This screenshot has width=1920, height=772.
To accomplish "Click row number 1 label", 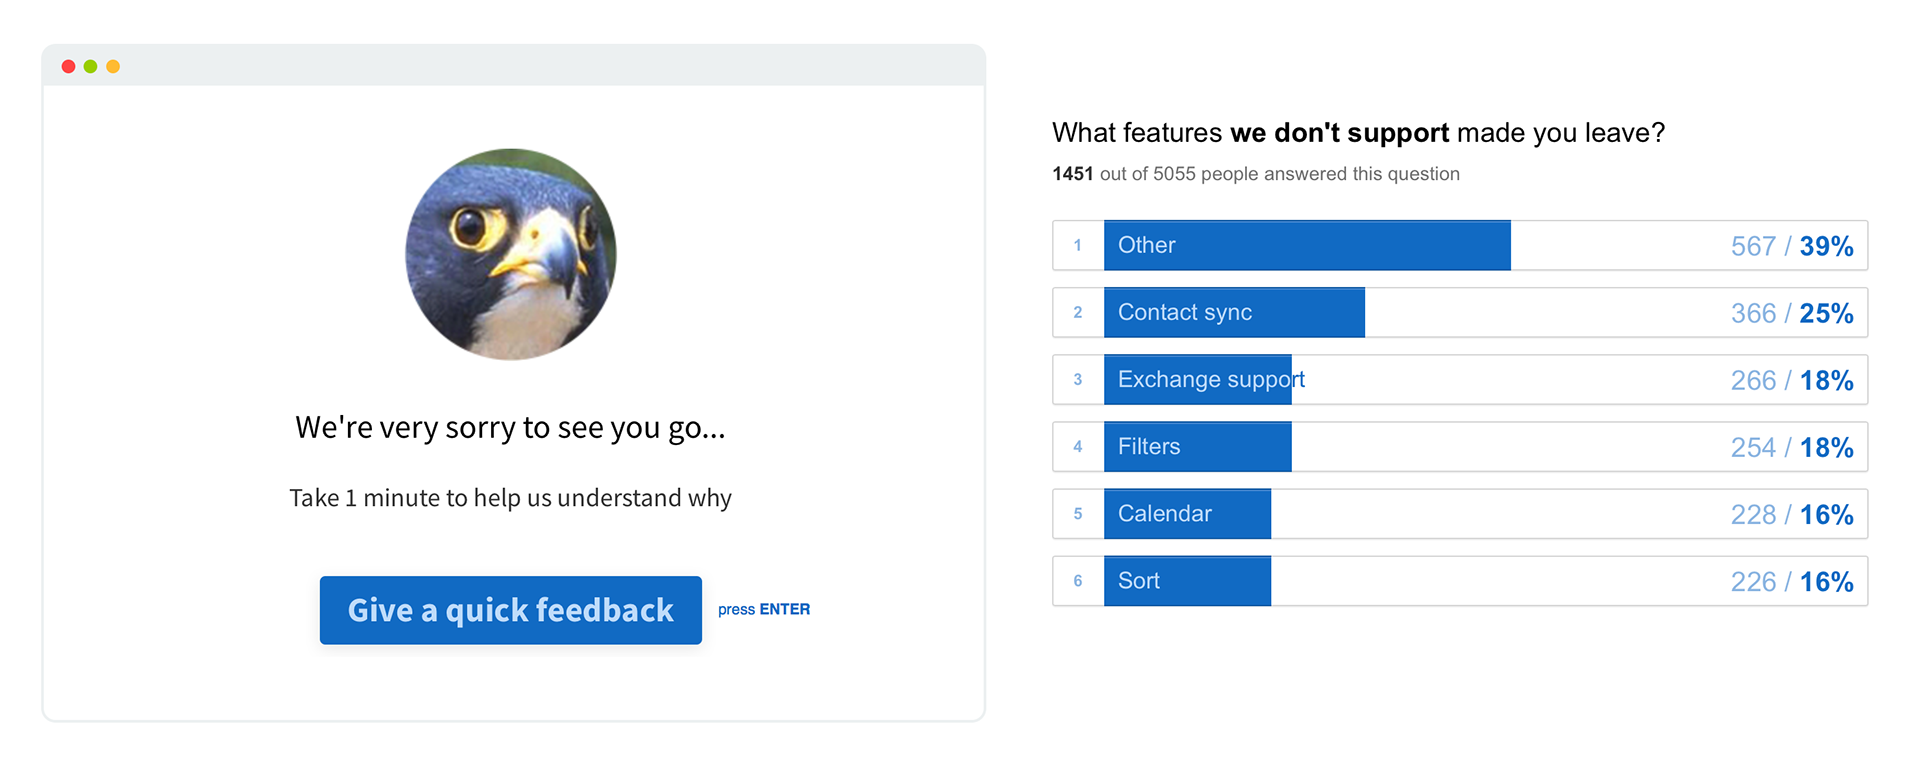I will (x=1078, y=245).
